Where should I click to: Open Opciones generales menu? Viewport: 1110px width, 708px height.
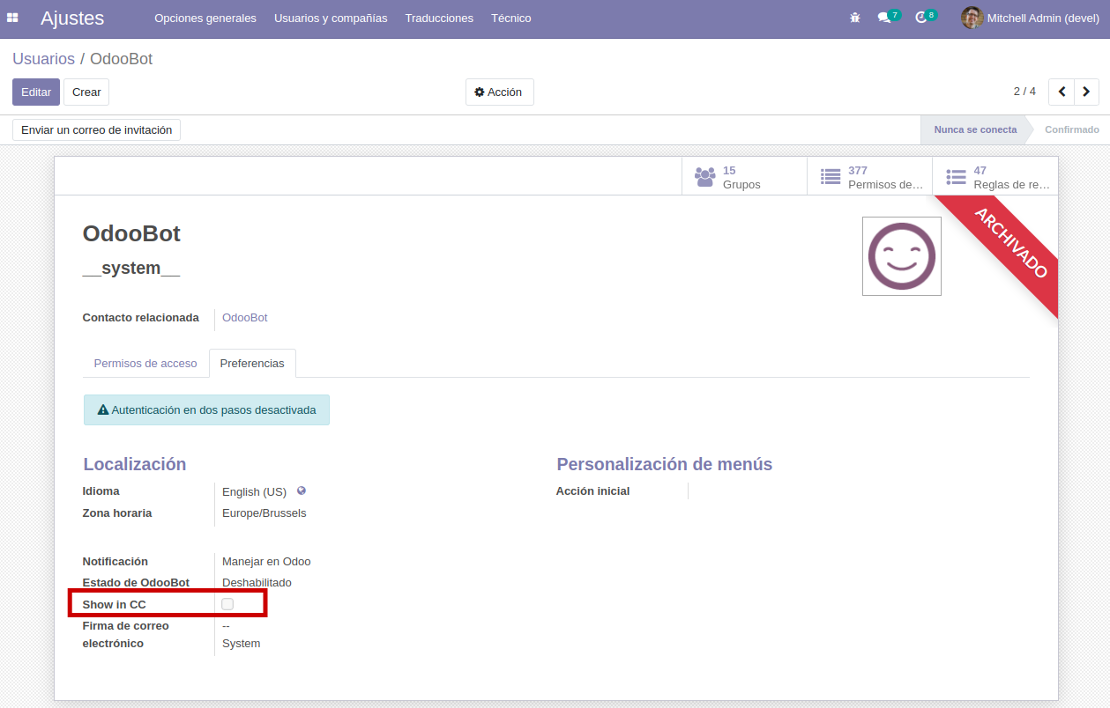tap(205, 18)
